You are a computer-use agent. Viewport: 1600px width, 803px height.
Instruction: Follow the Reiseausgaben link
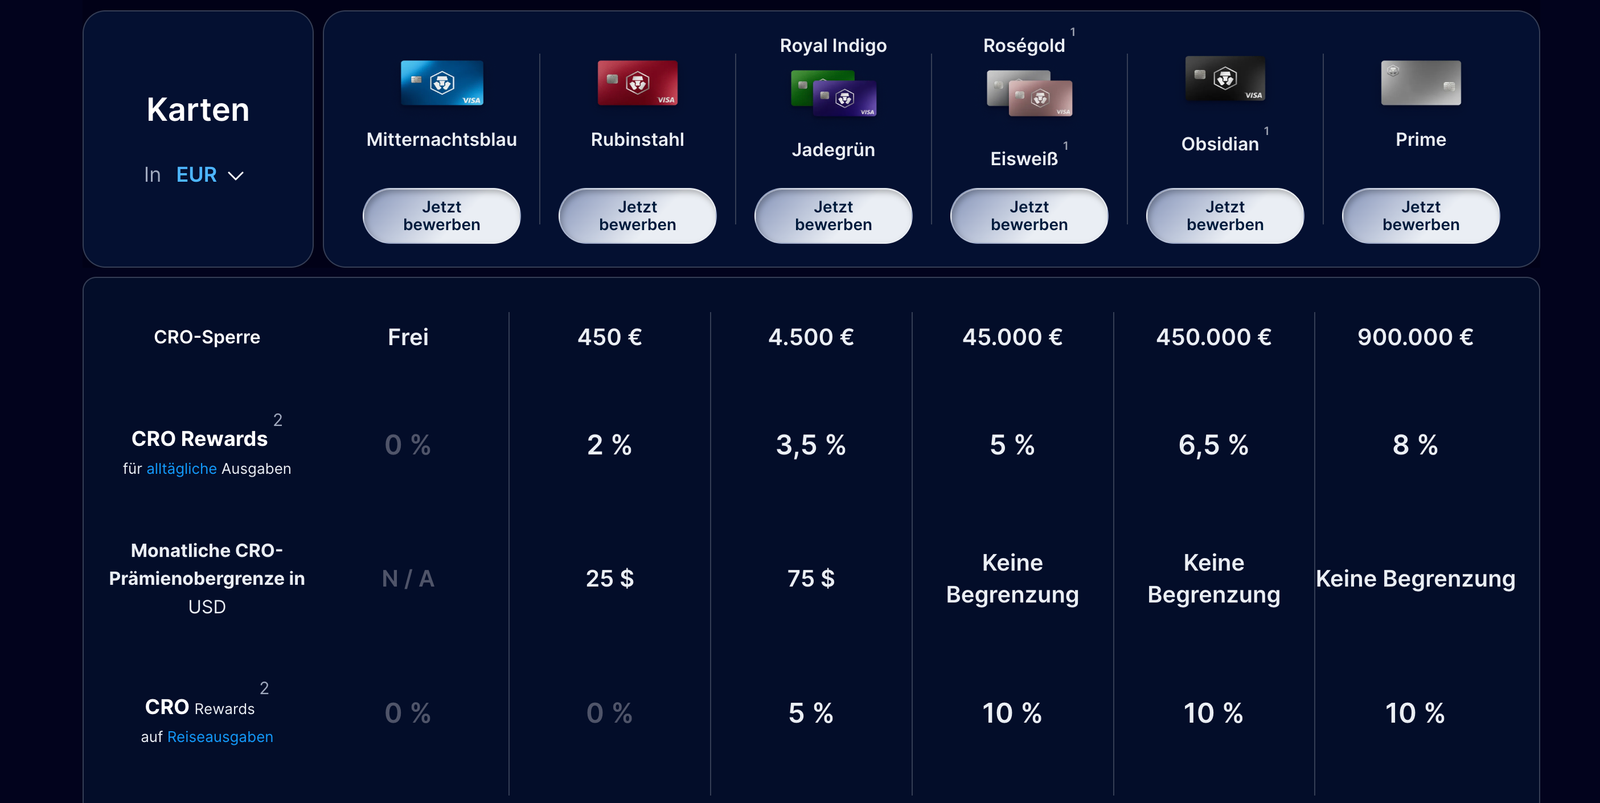click(220, 737)
